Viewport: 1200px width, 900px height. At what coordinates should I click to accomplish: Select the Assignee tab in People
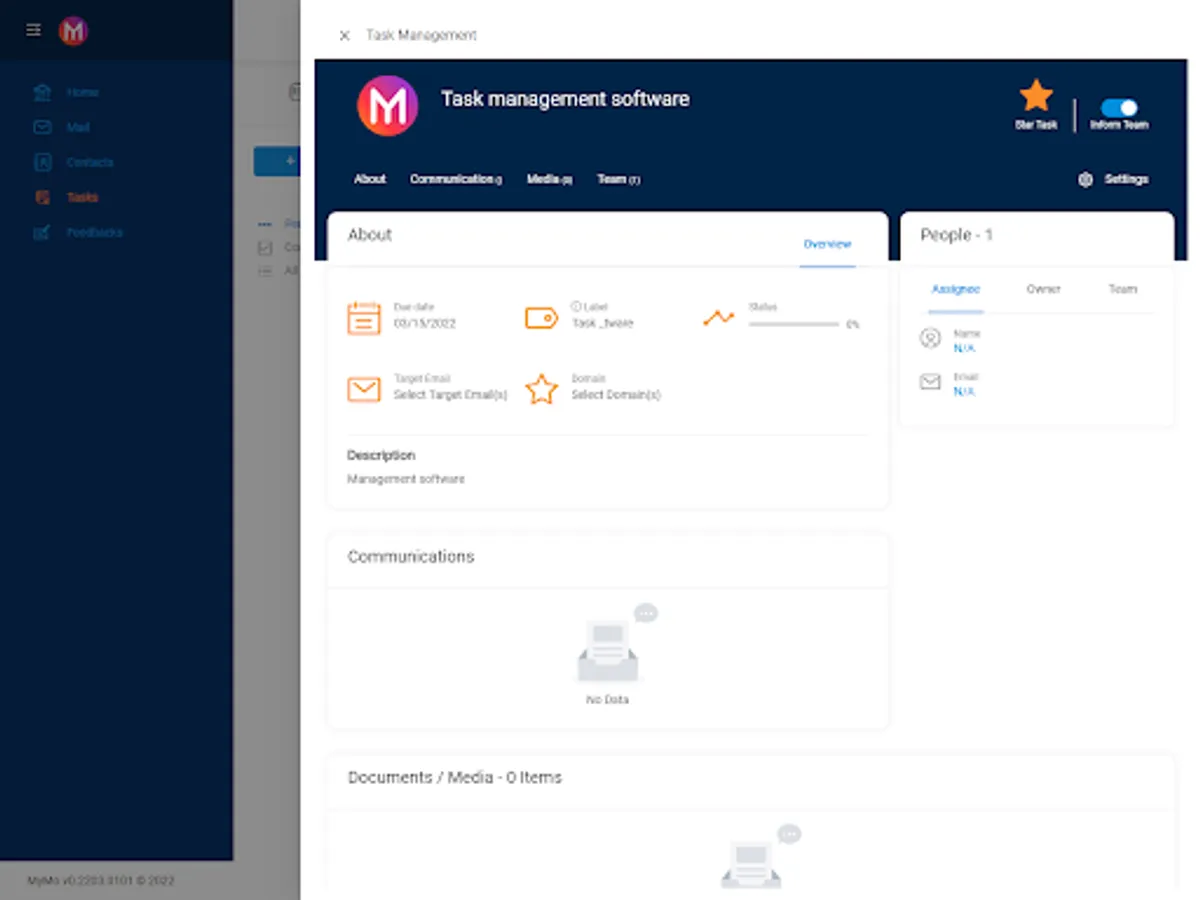pos(956,289)
